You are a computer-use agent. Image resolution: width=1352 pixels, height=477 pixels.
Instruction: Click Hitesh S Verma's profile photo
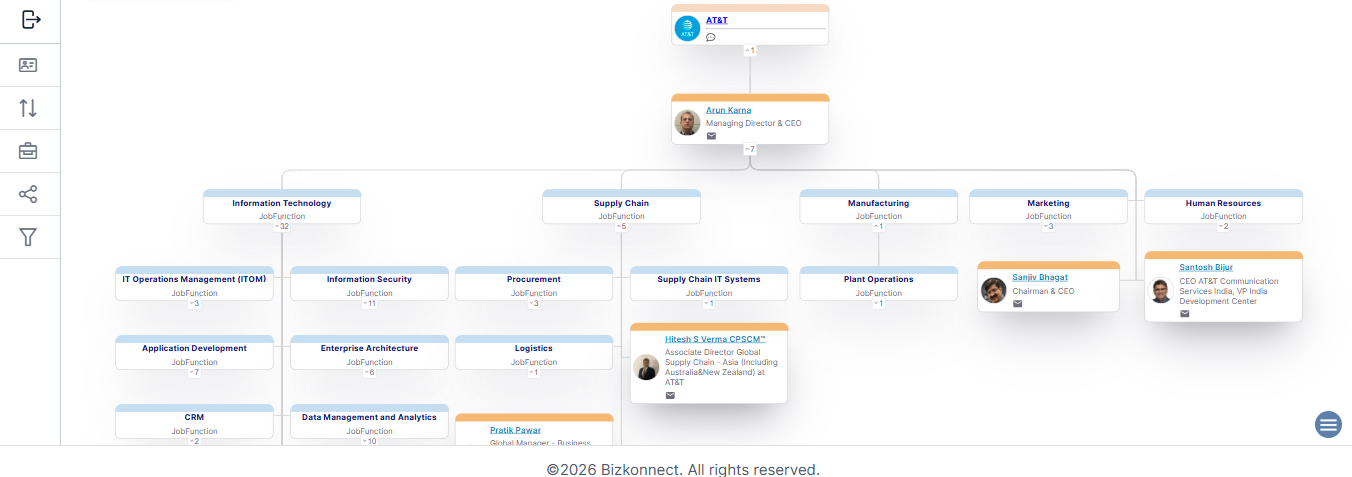[646, 367]
